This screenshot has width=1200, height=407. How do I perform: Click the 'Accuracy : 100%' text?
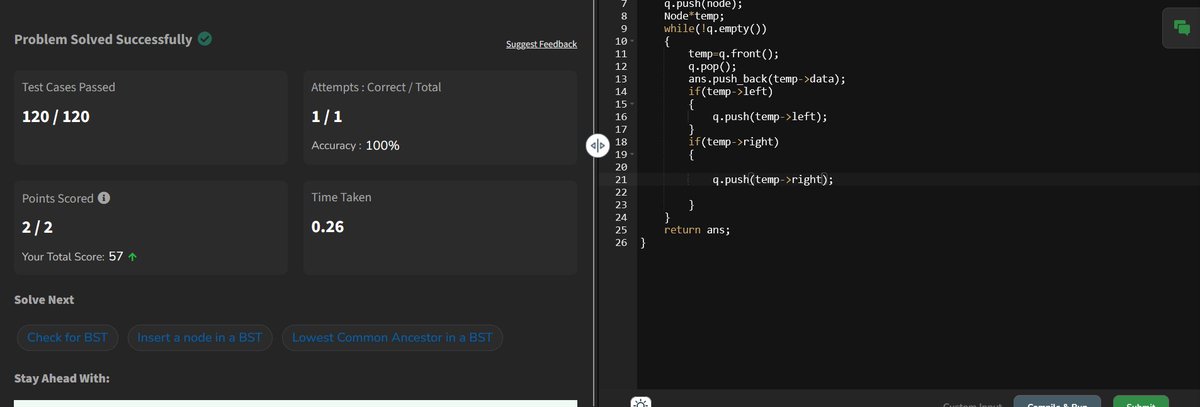[x=356, y=145]
